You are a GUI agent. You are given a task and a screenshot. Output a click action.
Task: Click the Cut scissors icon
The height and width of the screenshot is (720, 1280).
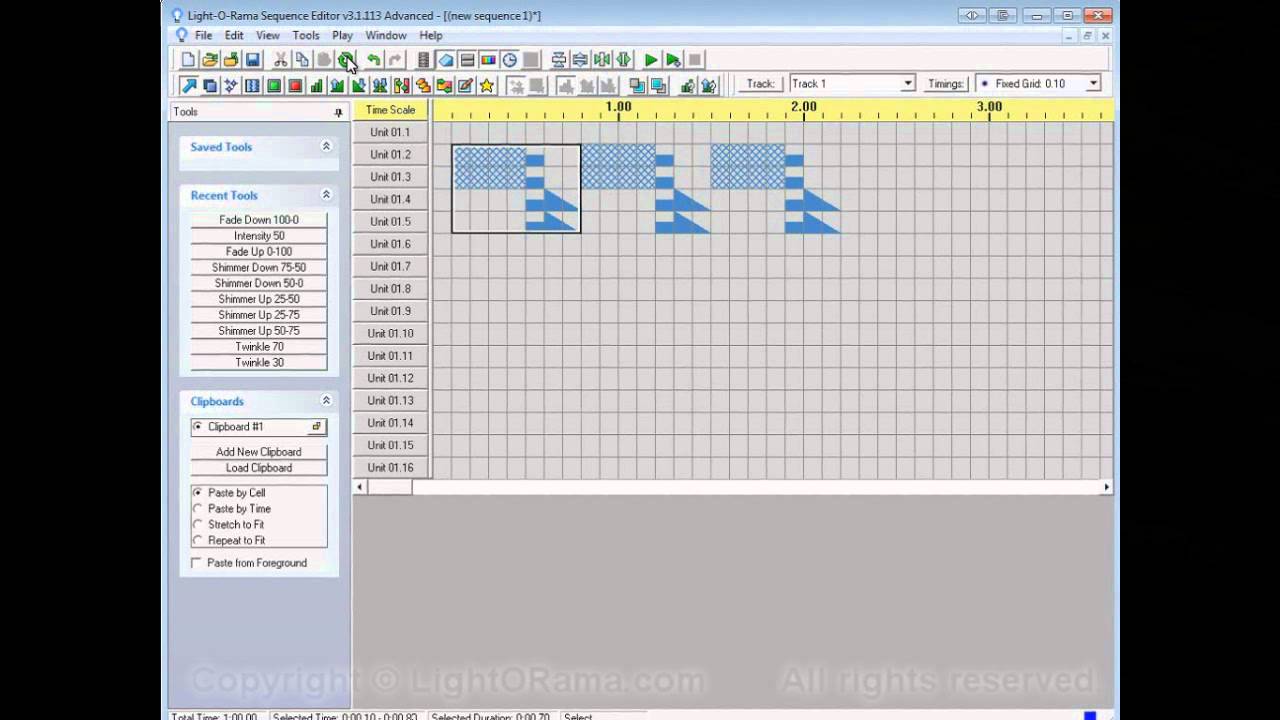pos(281,60)
